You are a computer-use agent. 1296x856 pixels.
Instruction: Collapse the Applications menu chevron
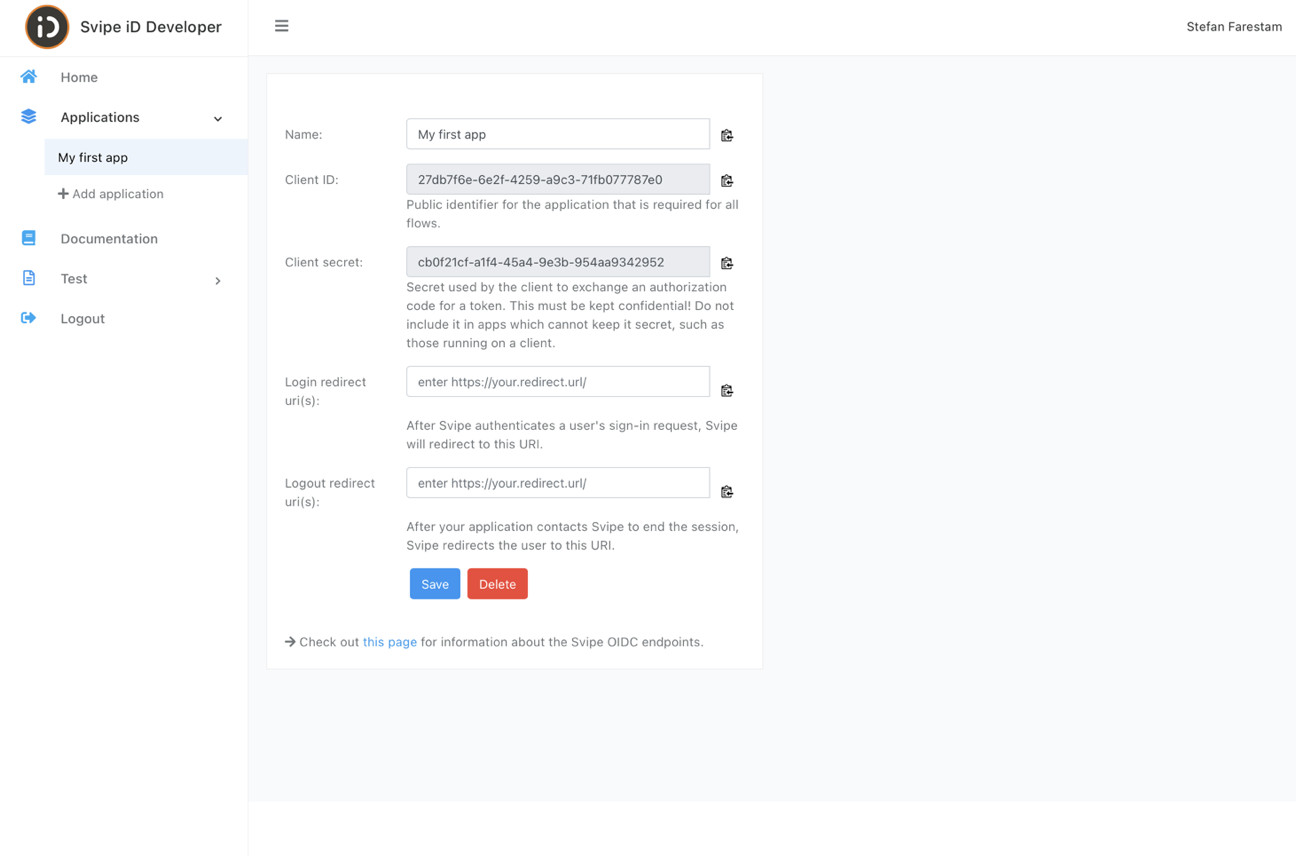(x=218, y=119)
